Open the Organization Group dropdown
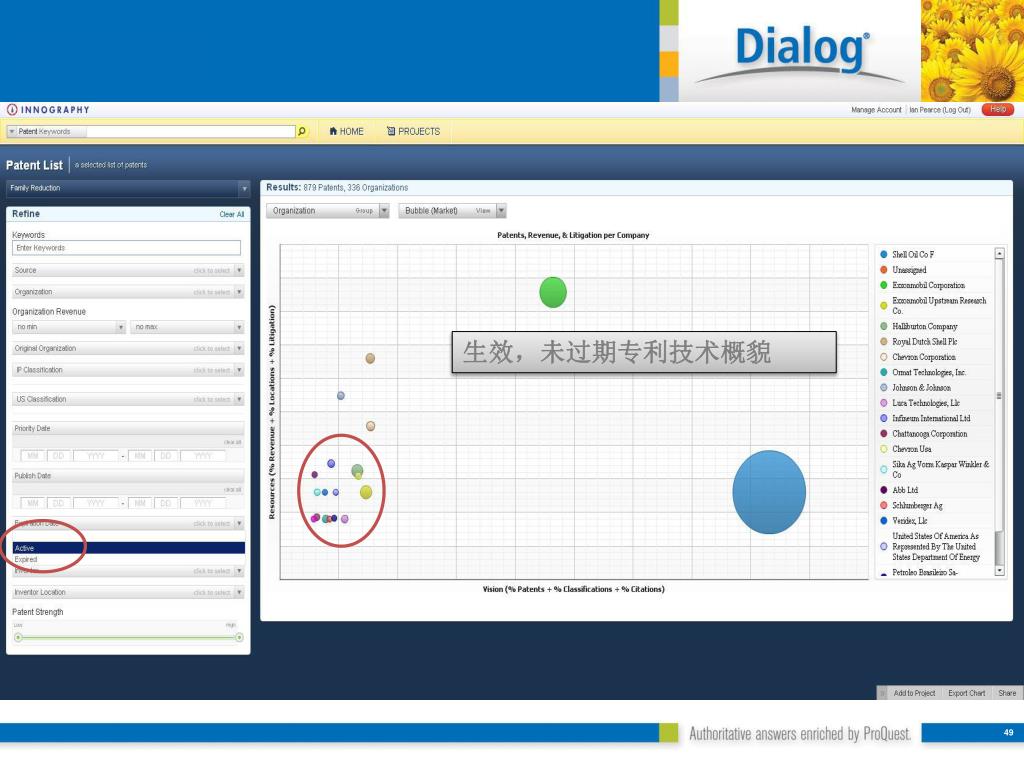The height and width of the screenshot is (768, 1024). tap(327, 211)
